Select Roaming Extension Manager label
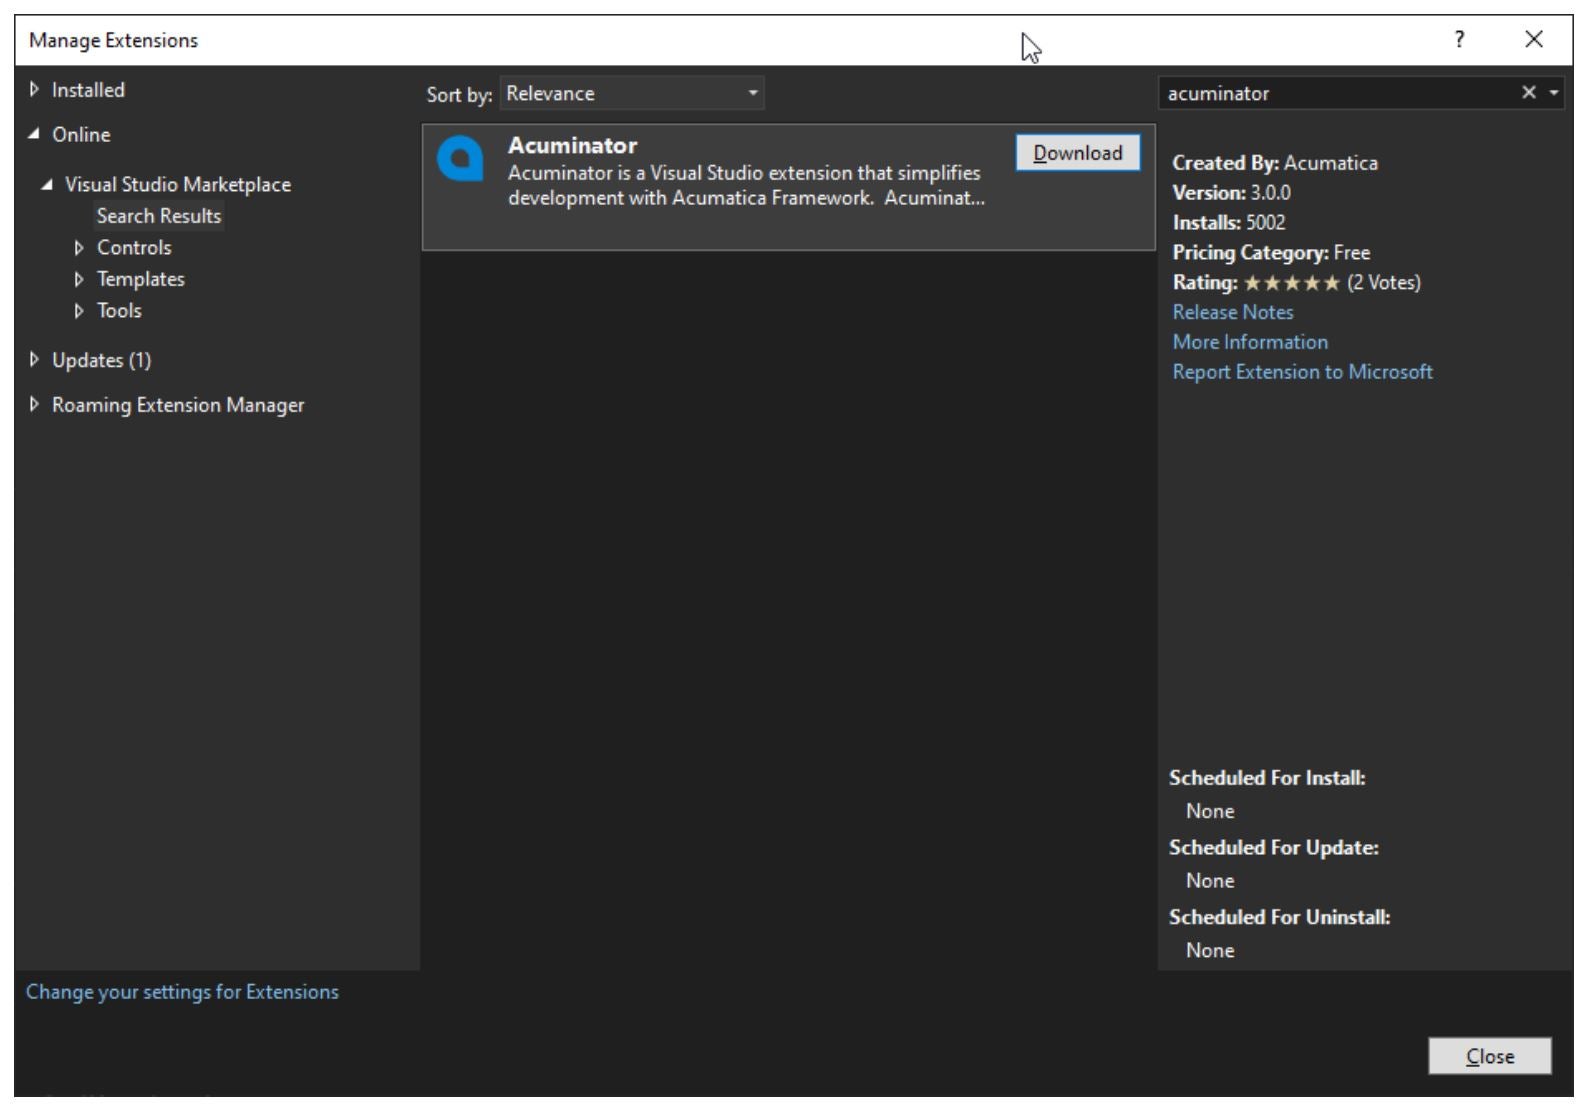The image size is (1590, 1115). 178,405
